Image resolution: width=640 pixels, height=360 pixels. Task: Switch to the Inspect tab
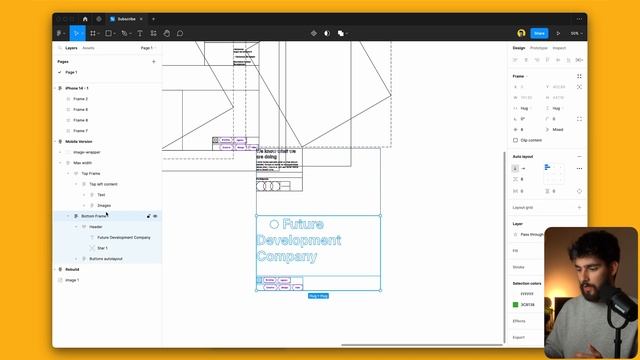point(559,48)
